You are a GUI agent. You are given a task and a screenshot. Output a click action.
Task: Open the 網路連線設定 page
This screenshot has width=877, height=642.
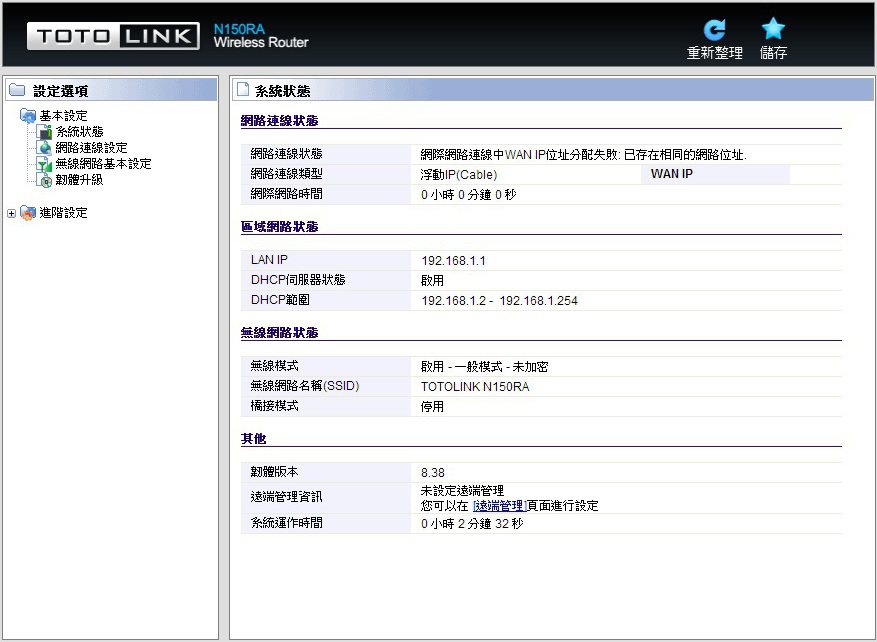[x=92, y=148]
